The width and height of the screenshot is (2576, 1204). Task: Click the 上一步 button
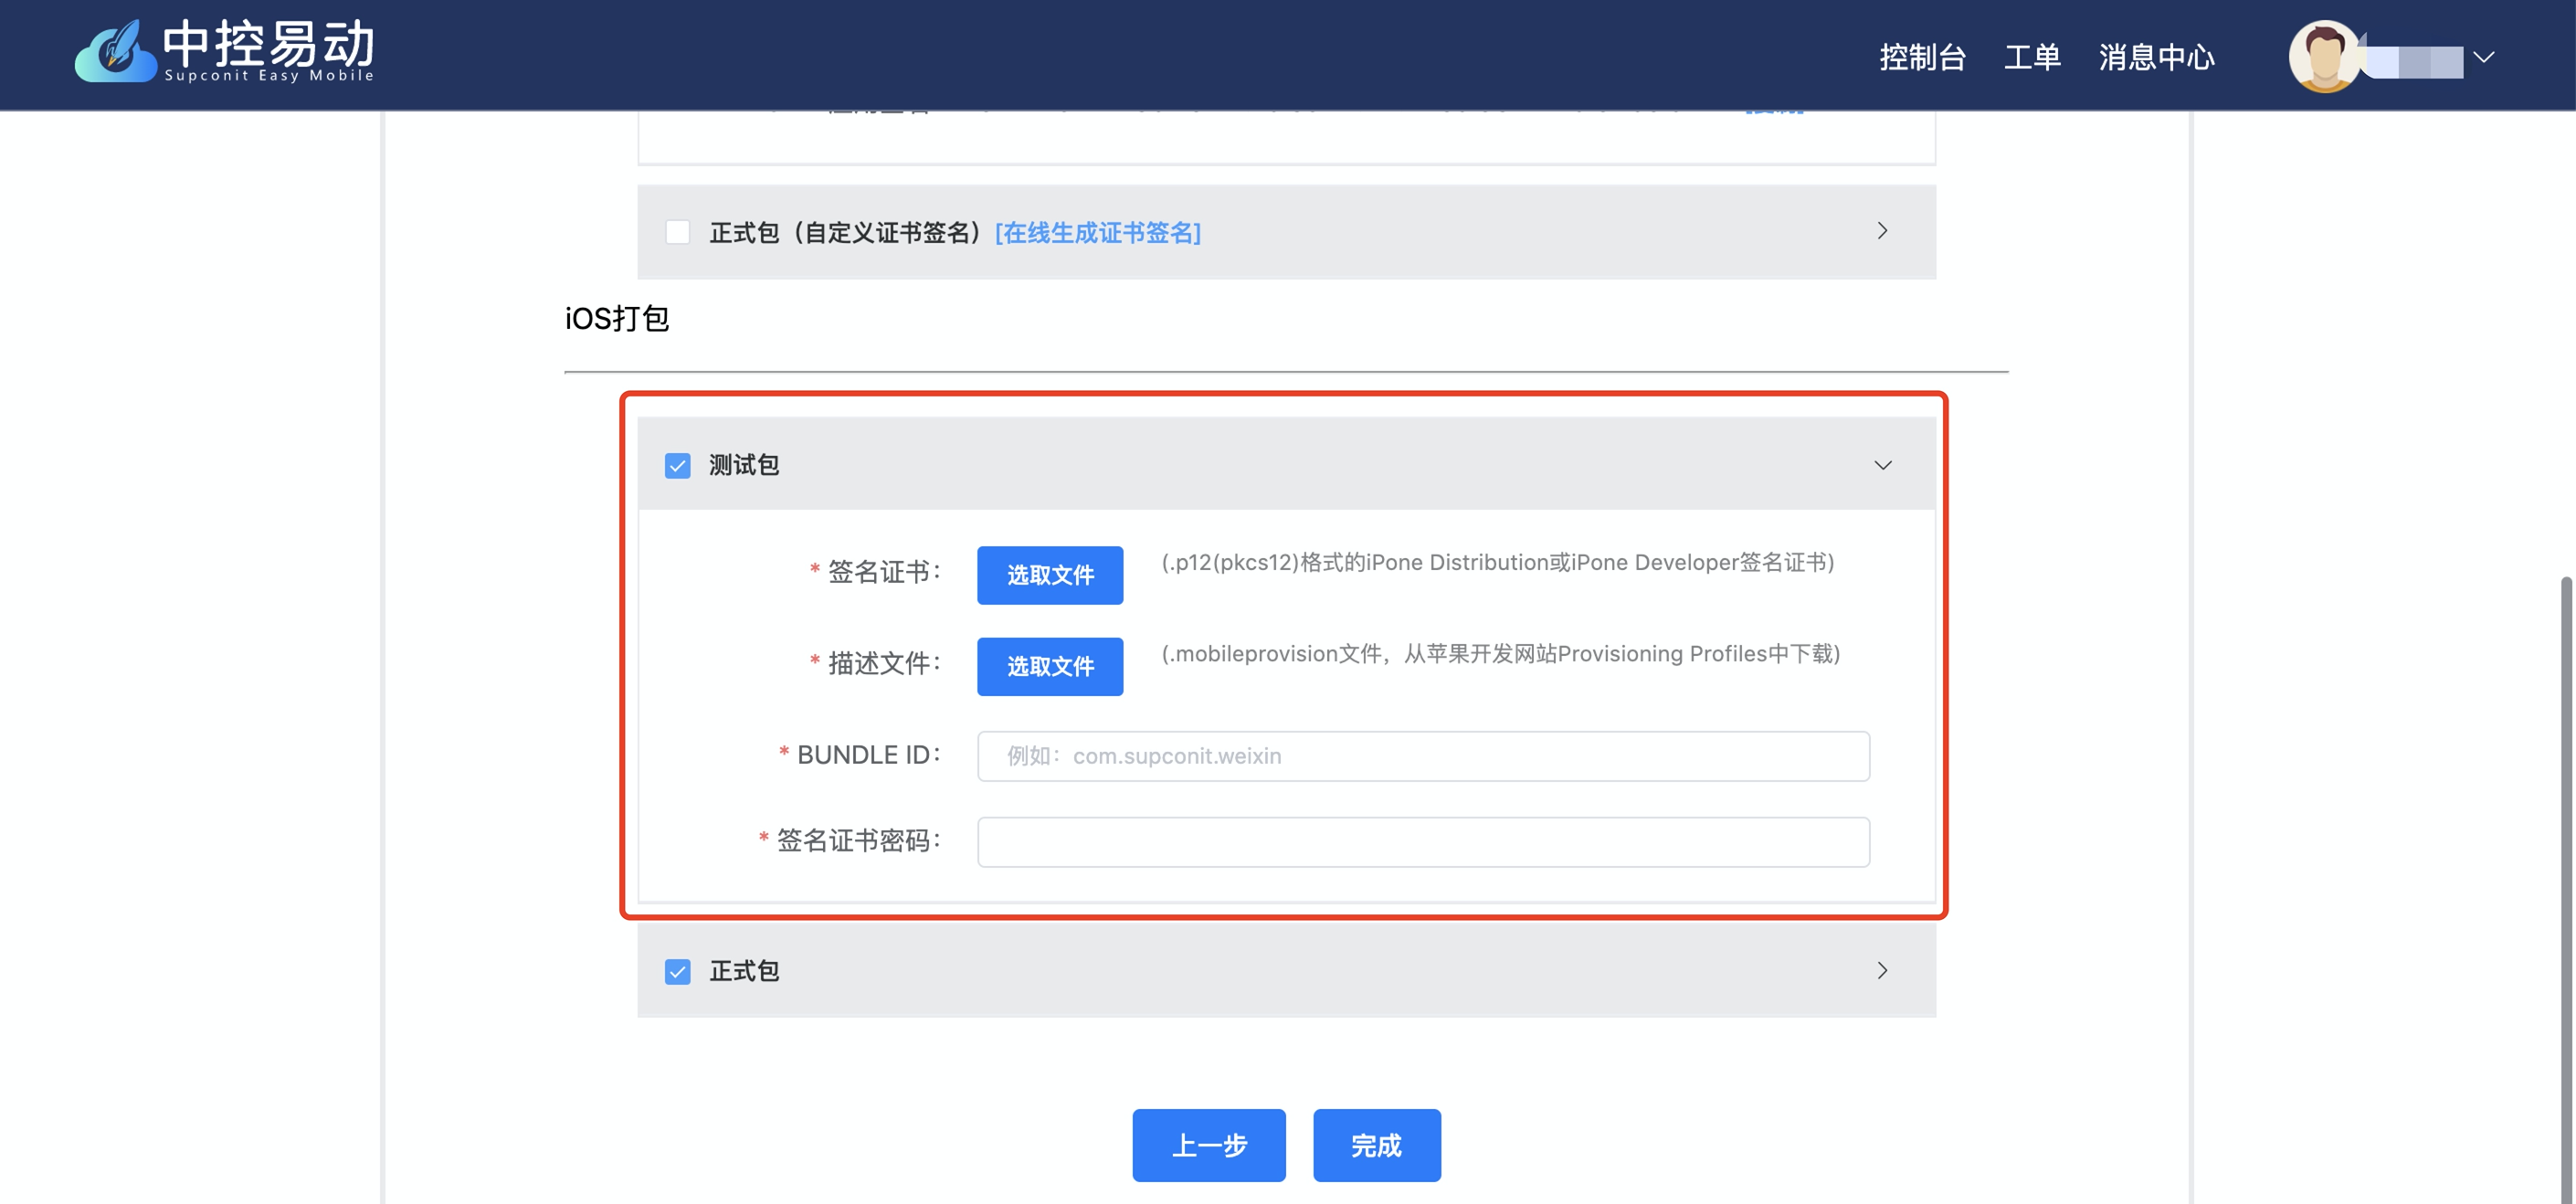[x=1209, y=1145]
